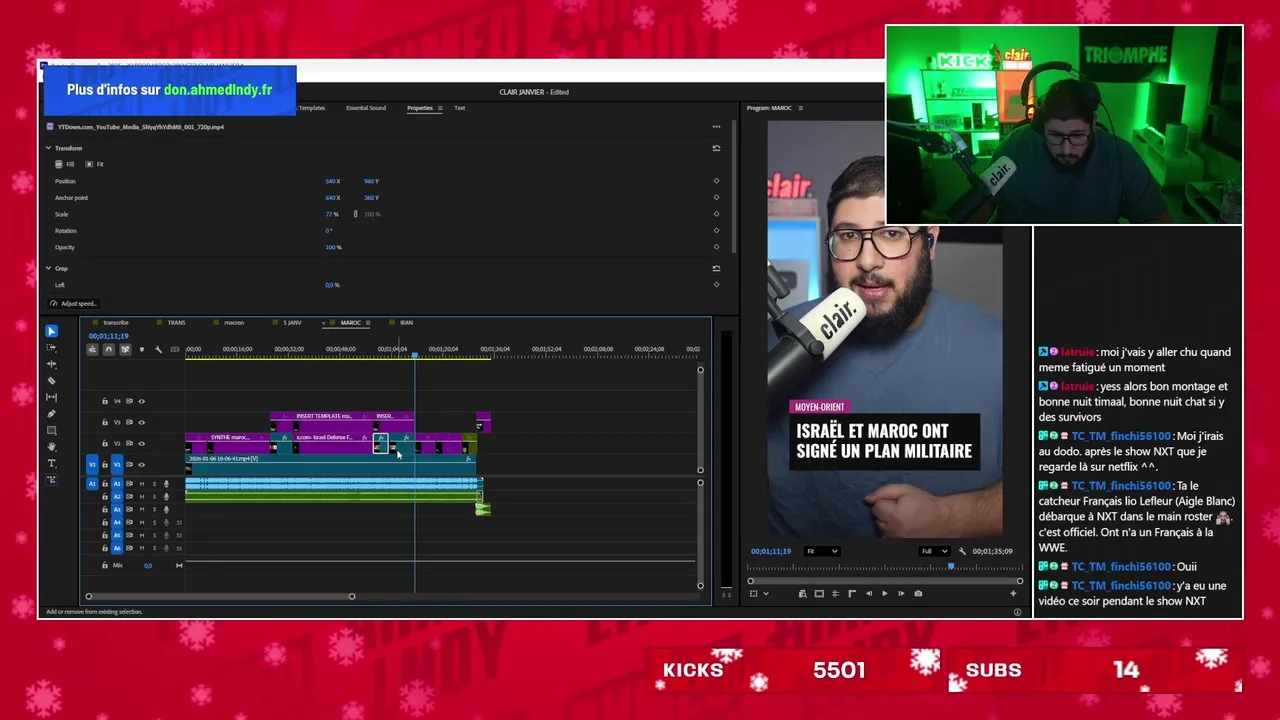Select the Type tool
This screenshot has width=1280, height=720.
pyautogui.click(x=52, y=463)
